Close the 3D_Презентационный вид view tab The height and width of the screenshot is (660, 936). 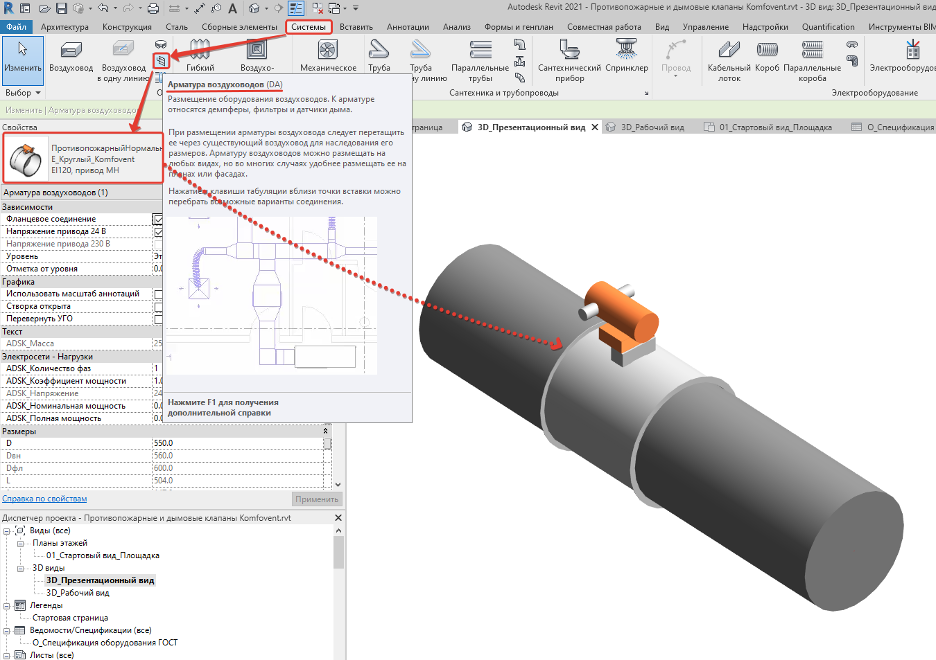pos(595,127)
